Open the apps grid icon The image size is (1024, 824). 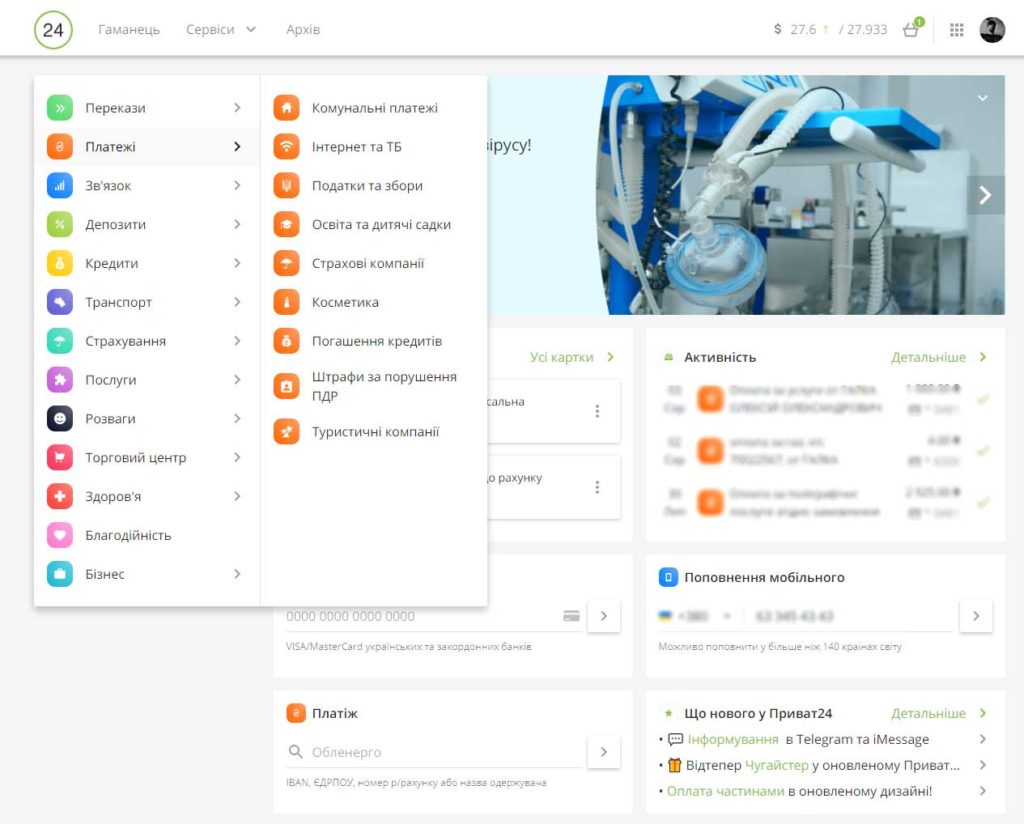[x=956, y=29]
